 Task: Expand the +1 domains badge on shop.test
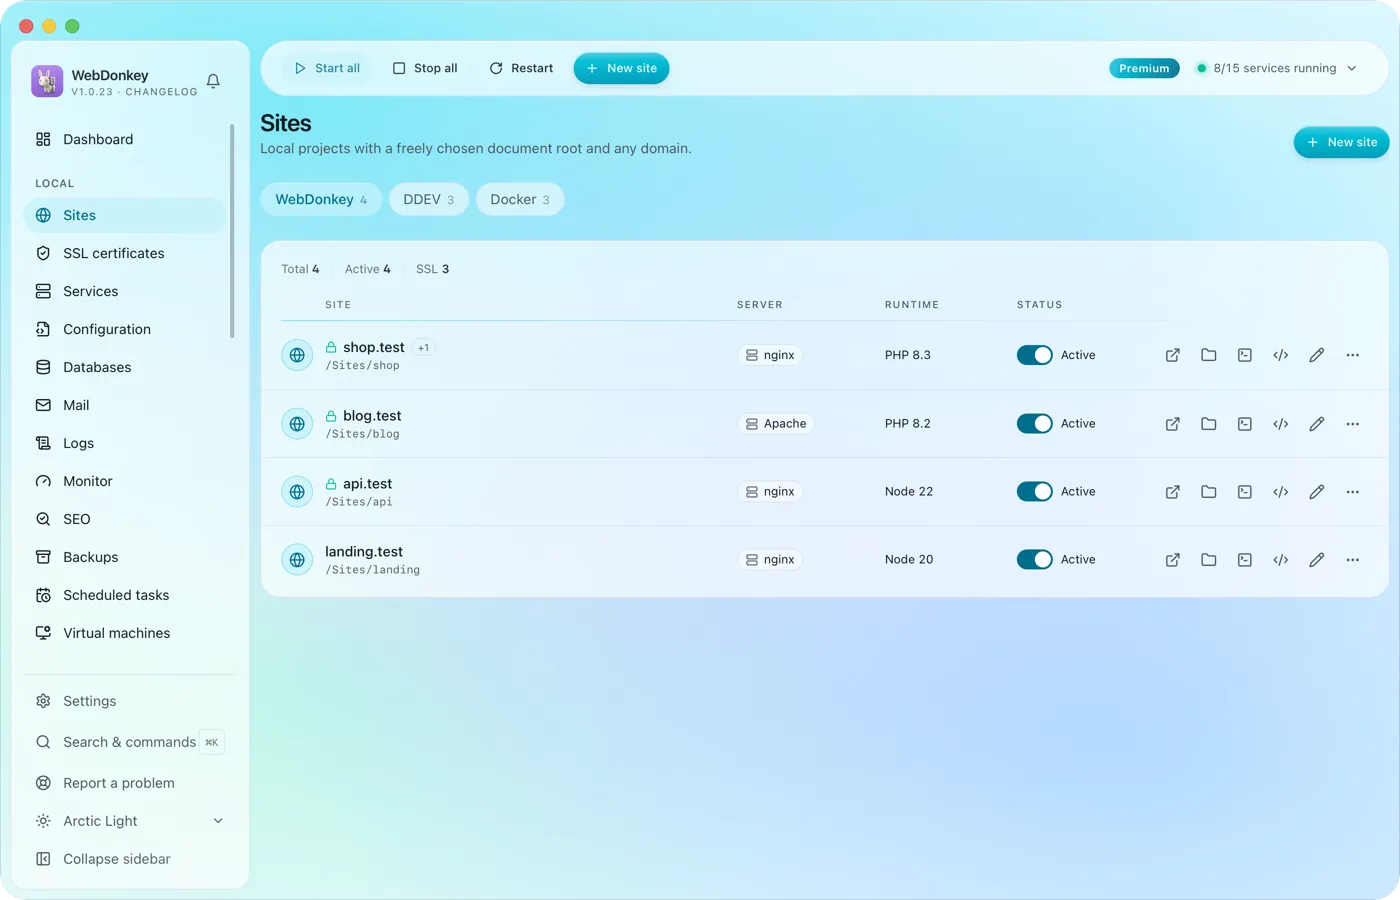click(424, 348)
